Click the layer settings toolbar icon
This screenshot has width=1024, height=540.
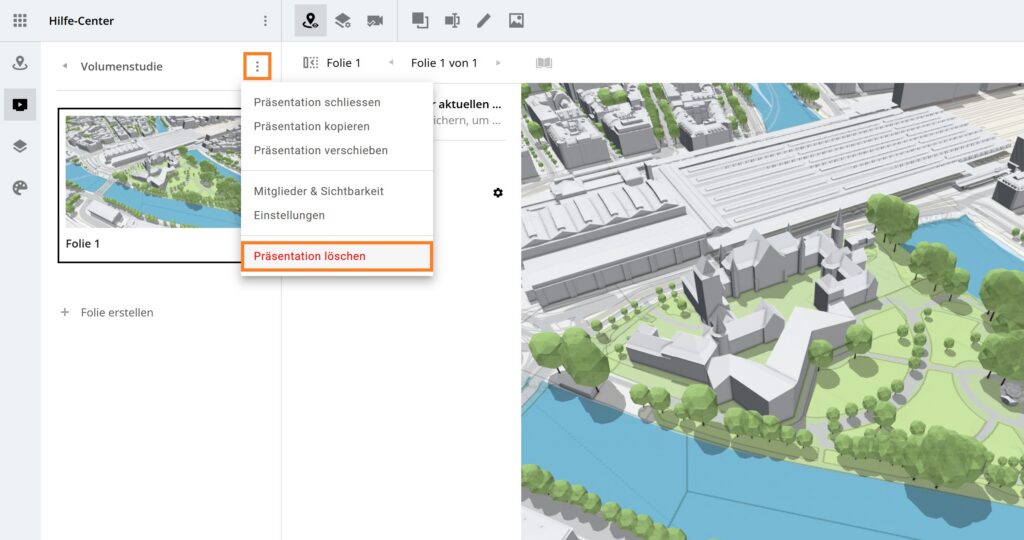point(343,21)
